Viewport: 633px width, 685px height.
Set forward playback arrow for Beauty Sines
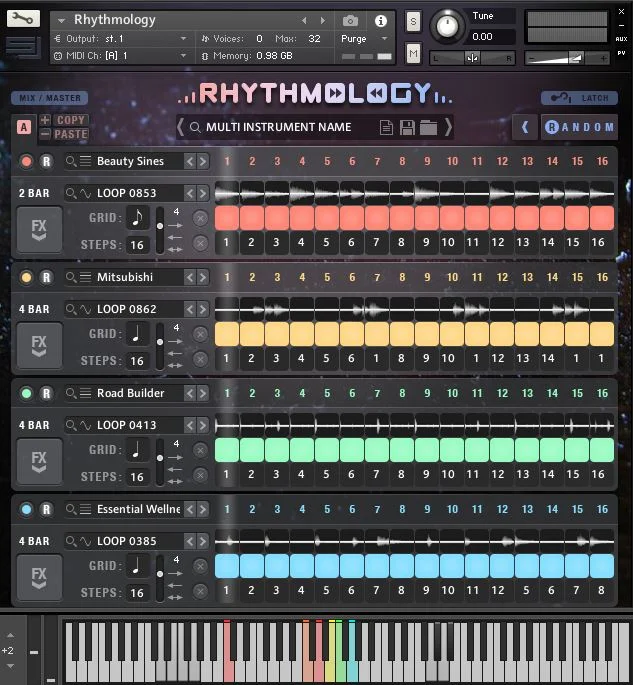(x=175, y=225)
